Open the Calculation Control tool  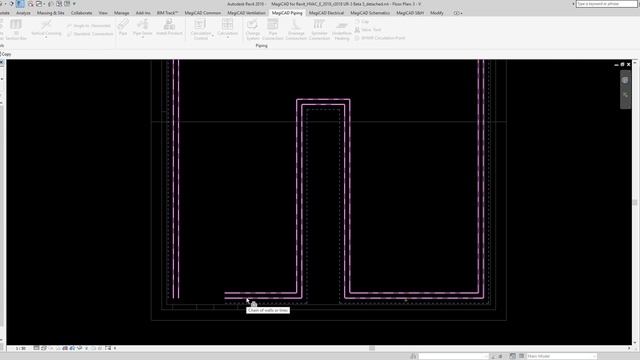tap(200, 29)
